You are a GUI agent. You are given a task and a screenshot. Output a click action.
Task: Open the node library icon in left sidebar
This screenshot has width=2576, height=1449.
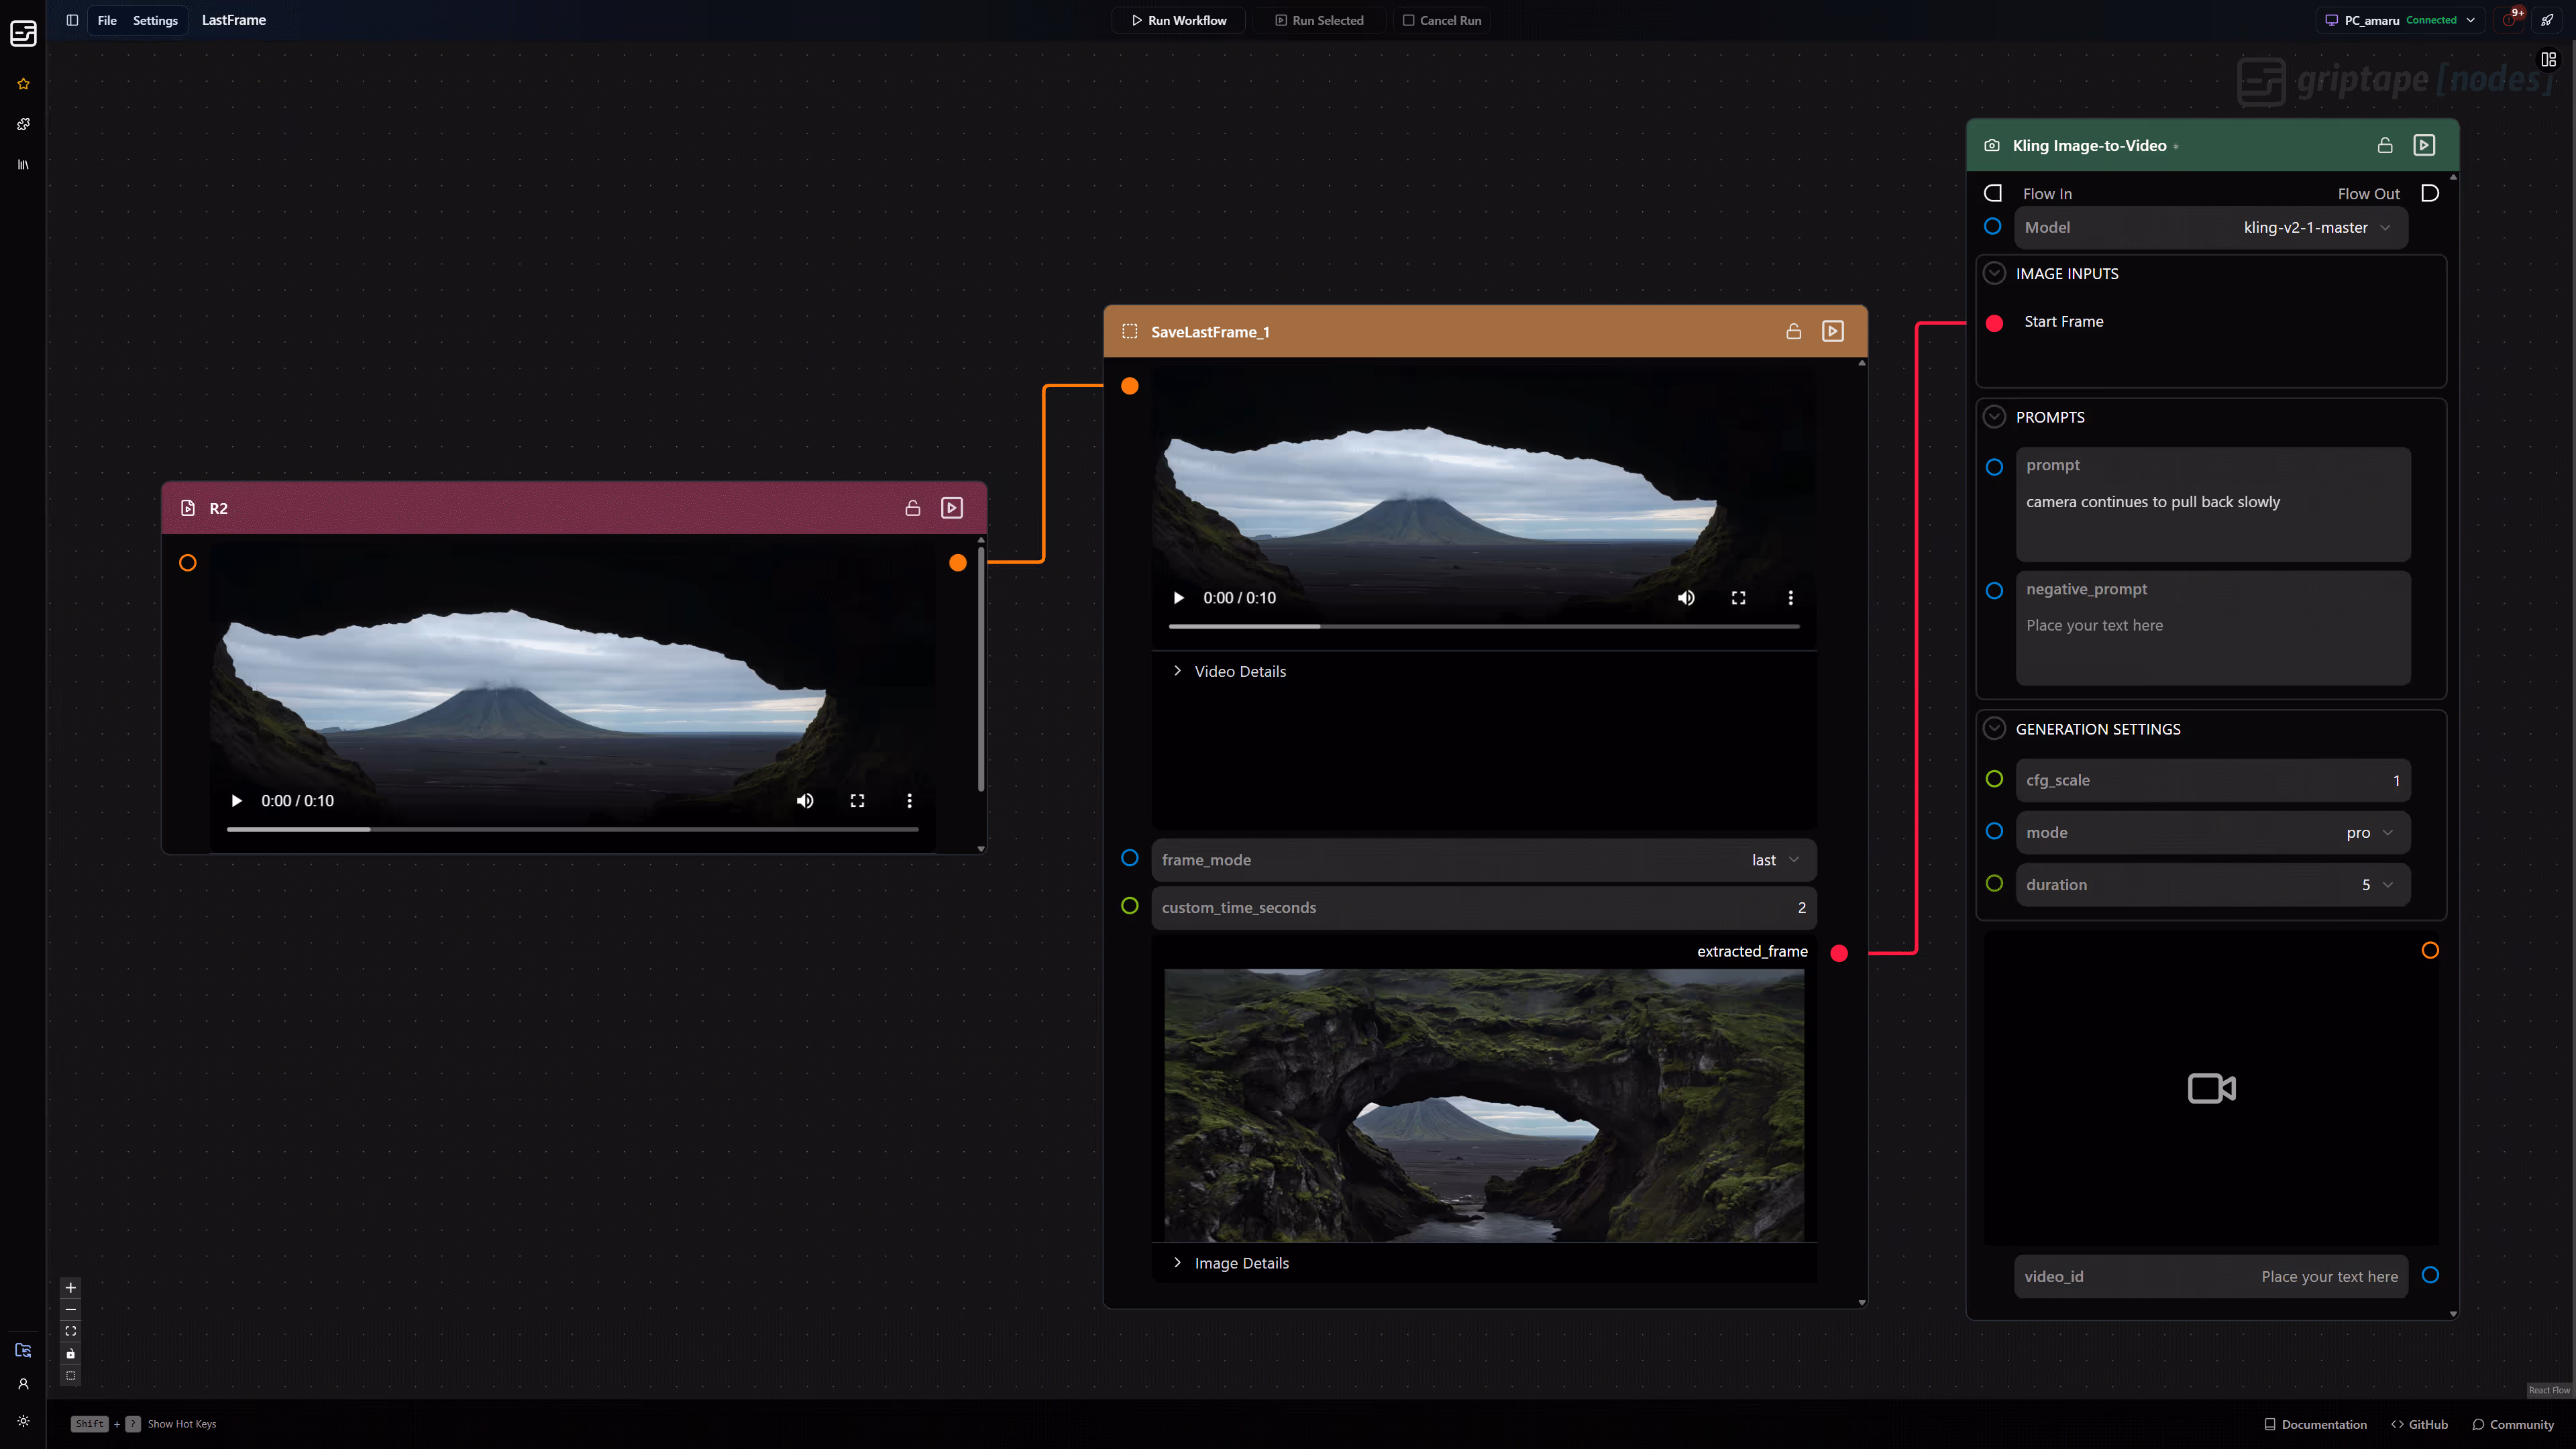point(22,164)
